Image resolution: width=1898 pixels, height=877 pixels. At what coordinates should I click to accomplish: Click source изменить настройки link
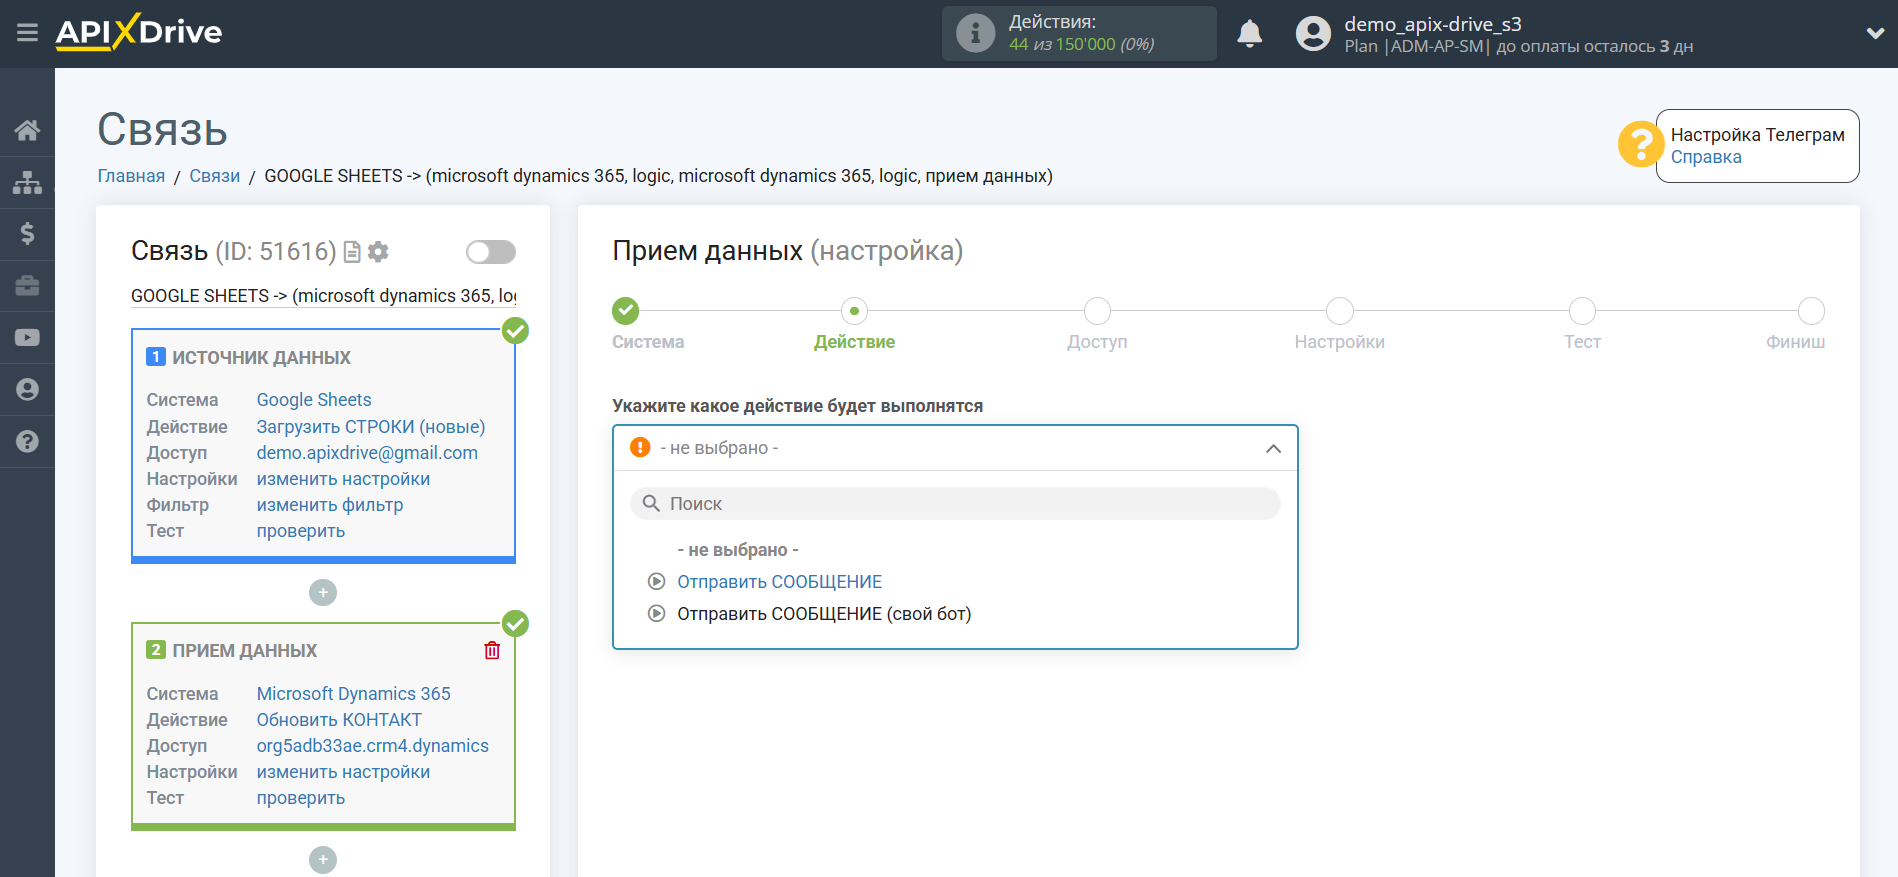[343, 479]
